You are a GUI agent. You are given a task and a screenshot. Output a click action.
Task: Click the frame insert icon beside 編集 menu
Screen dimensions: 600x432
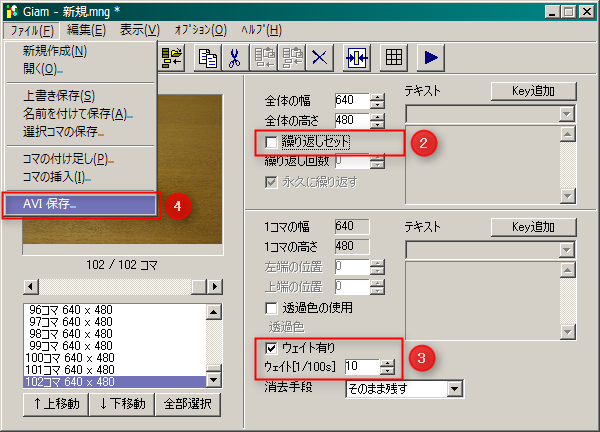click(x=172, y=57)
